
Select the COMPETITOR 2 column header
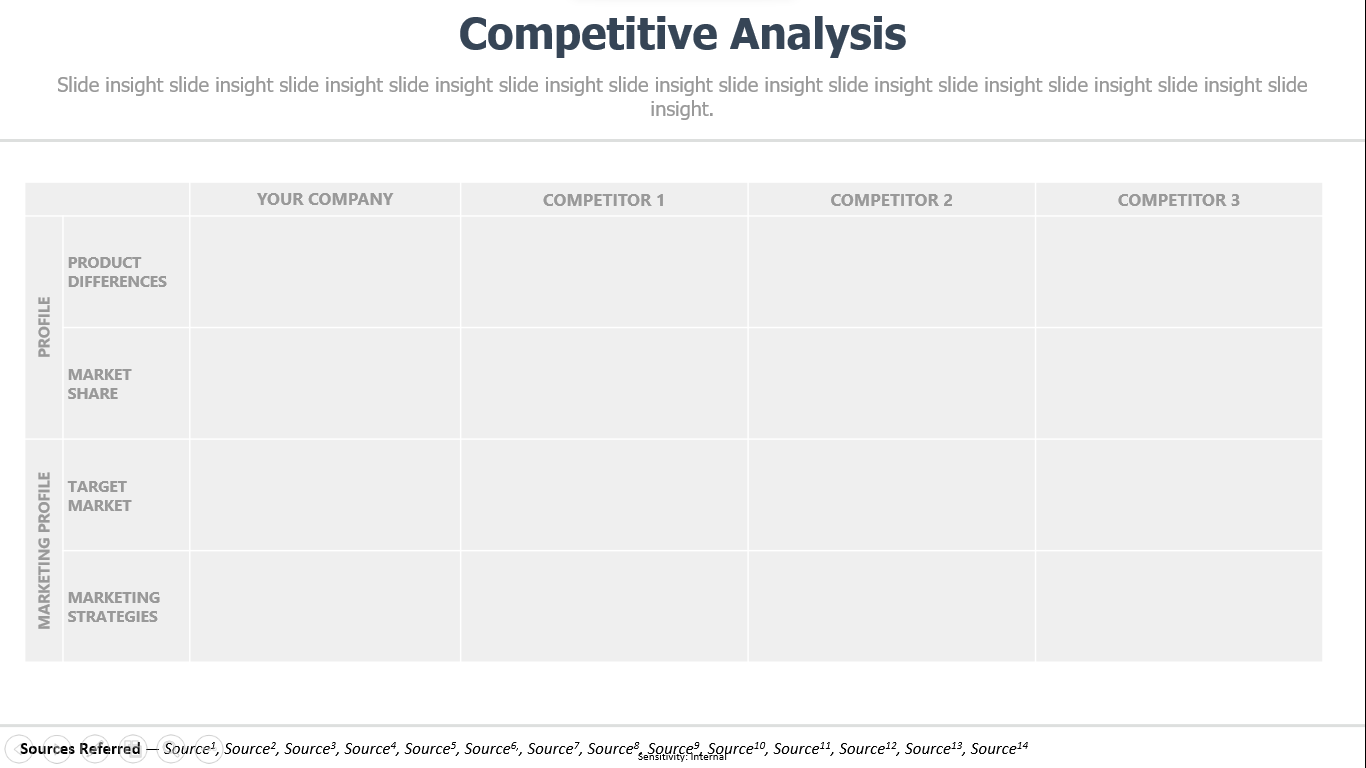pos(891,200)
